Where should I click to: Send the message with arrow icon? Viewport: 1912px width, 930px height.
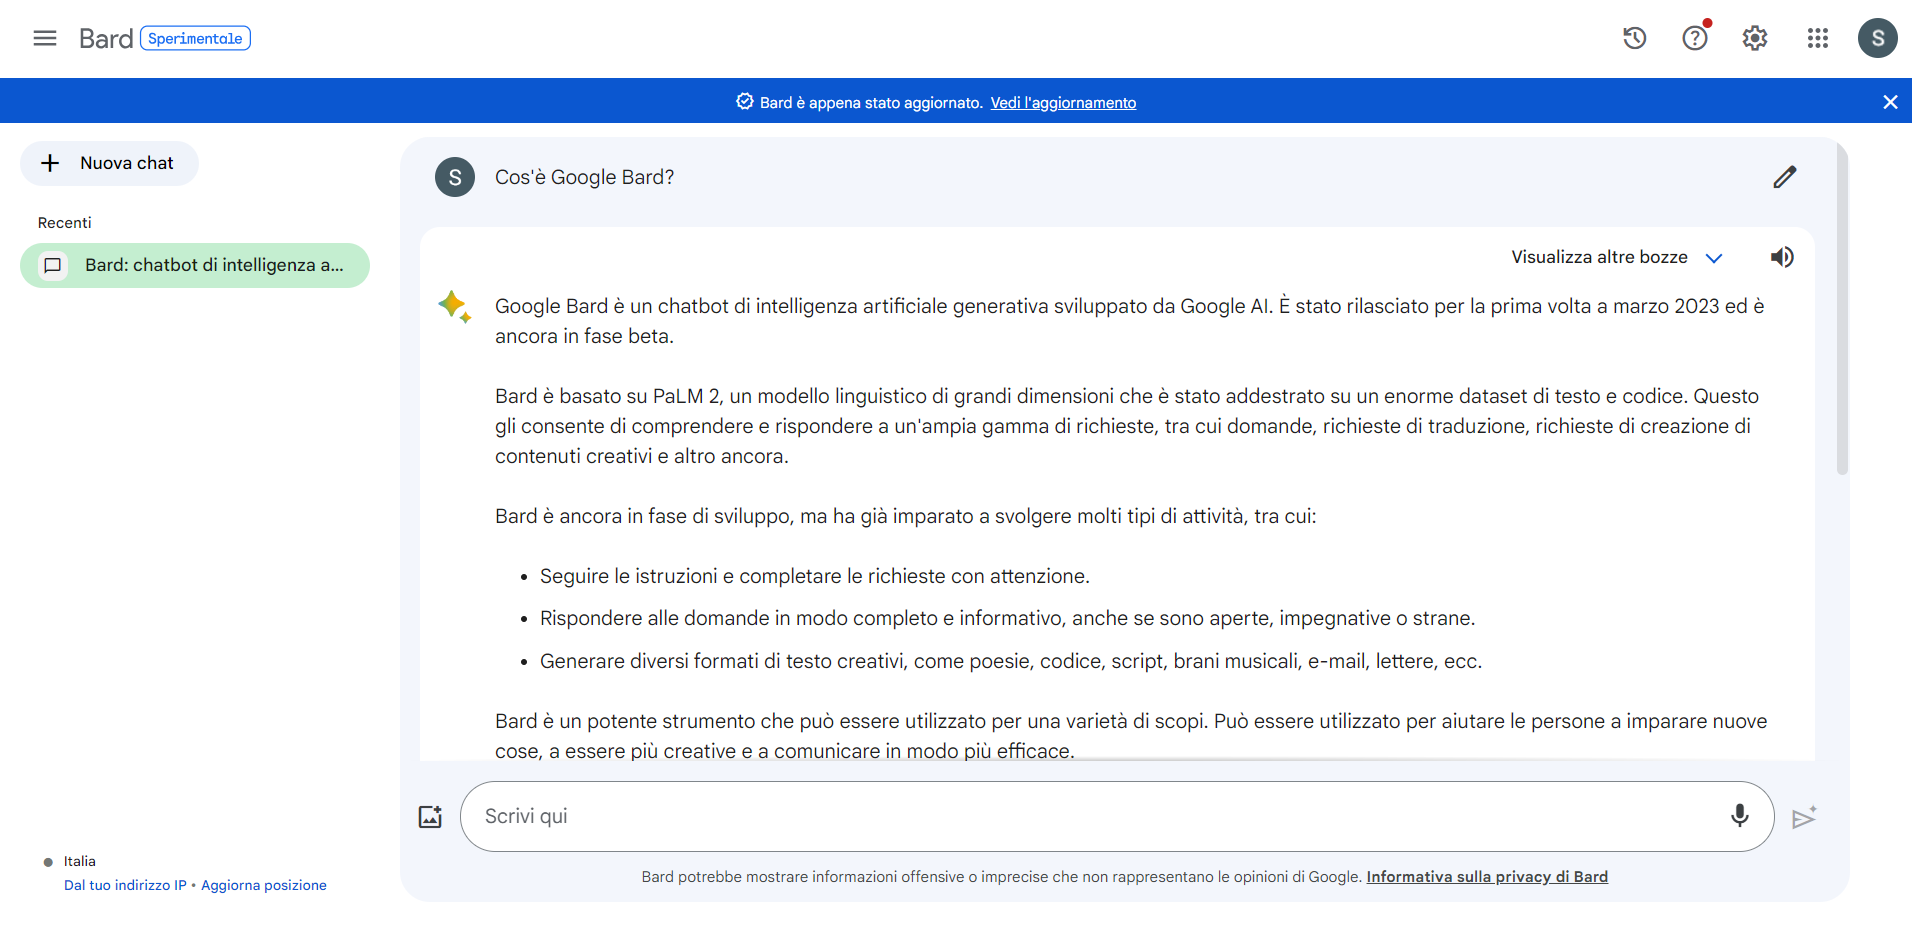[1804, 818]
